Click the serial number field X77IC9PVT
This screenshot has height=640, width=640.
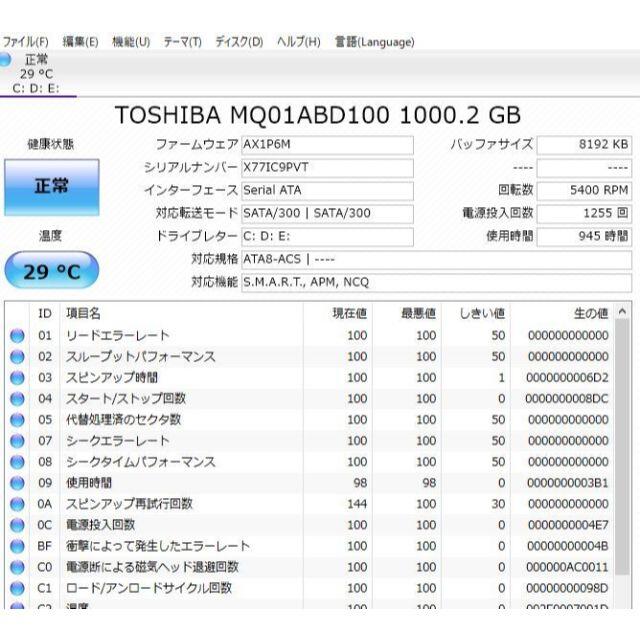point(327,168)
